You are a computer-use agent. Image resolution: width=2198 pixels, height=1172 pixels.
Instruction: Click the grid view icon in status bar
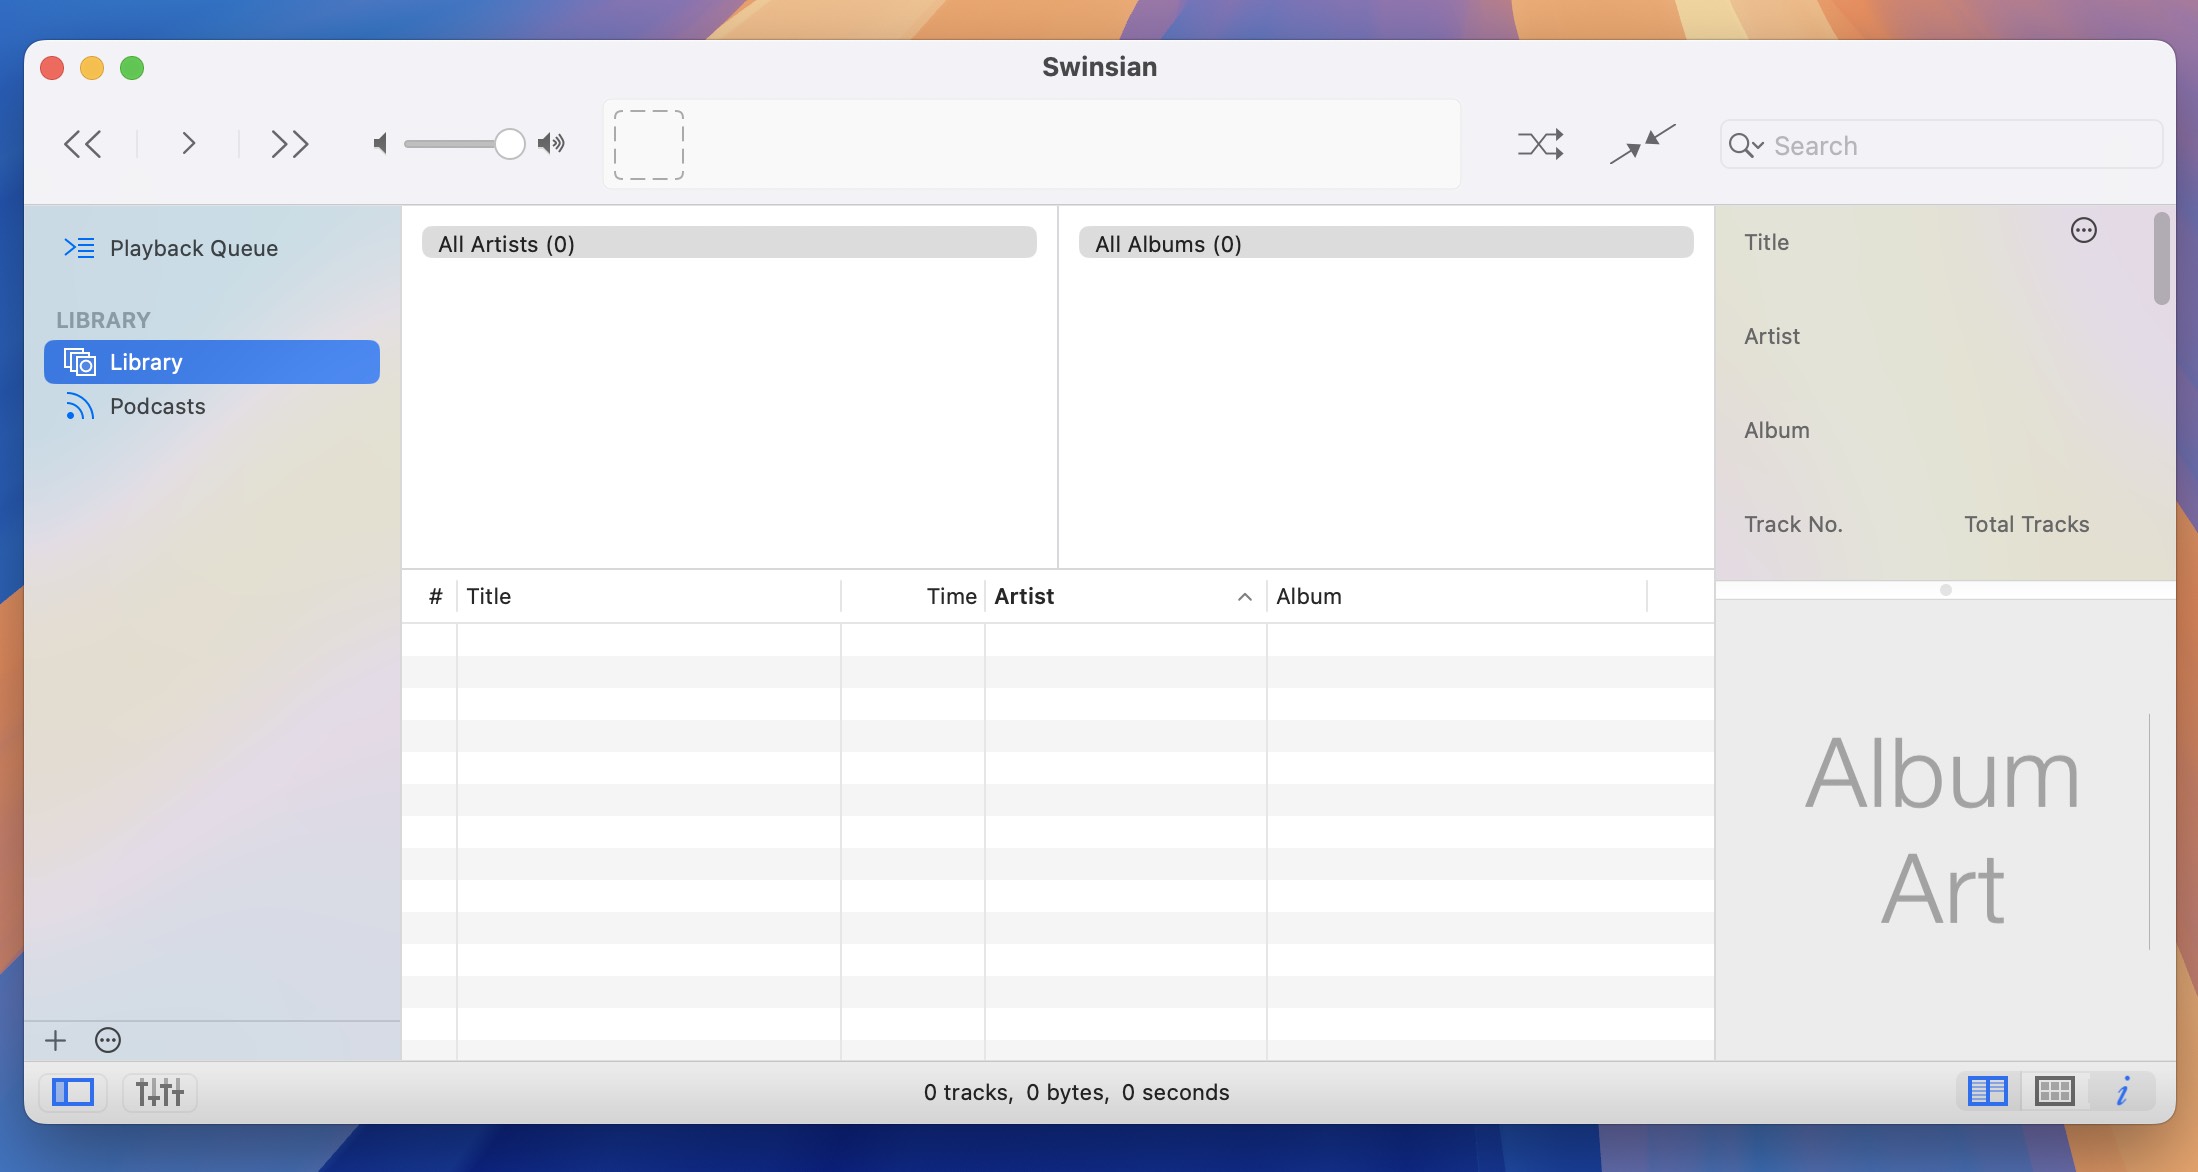pyautogui.click(x=2054, y=1092)
